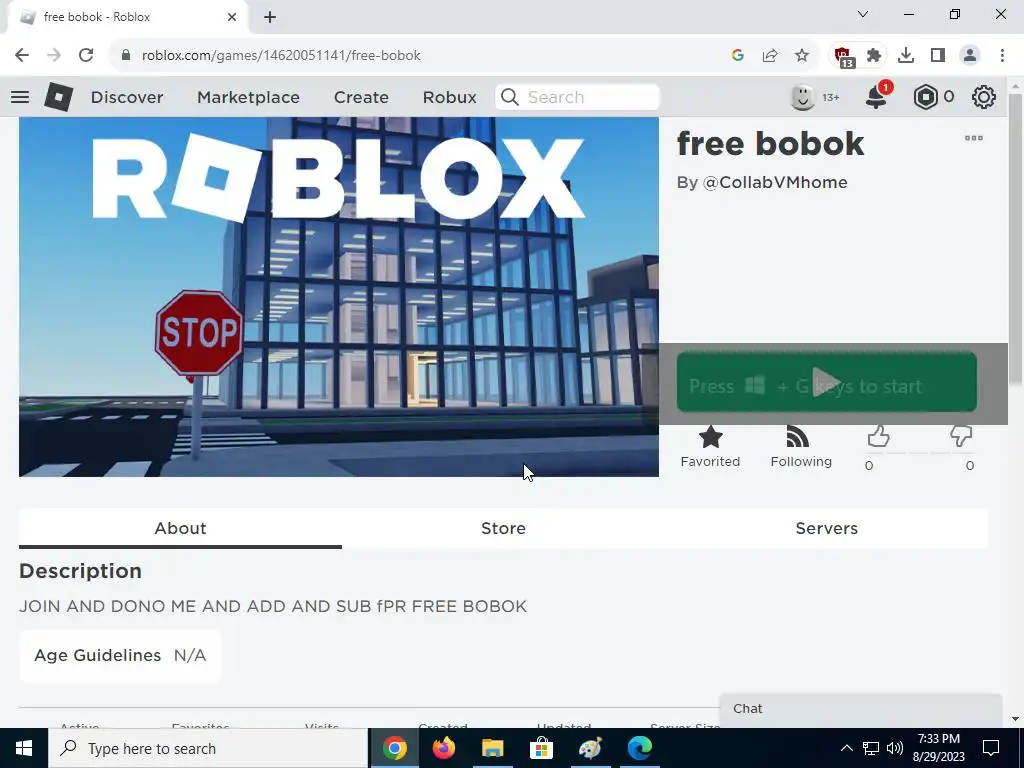Open the tab search chevron
Viewport: 1024px width, 768px height.
click(x=863, y=14)
